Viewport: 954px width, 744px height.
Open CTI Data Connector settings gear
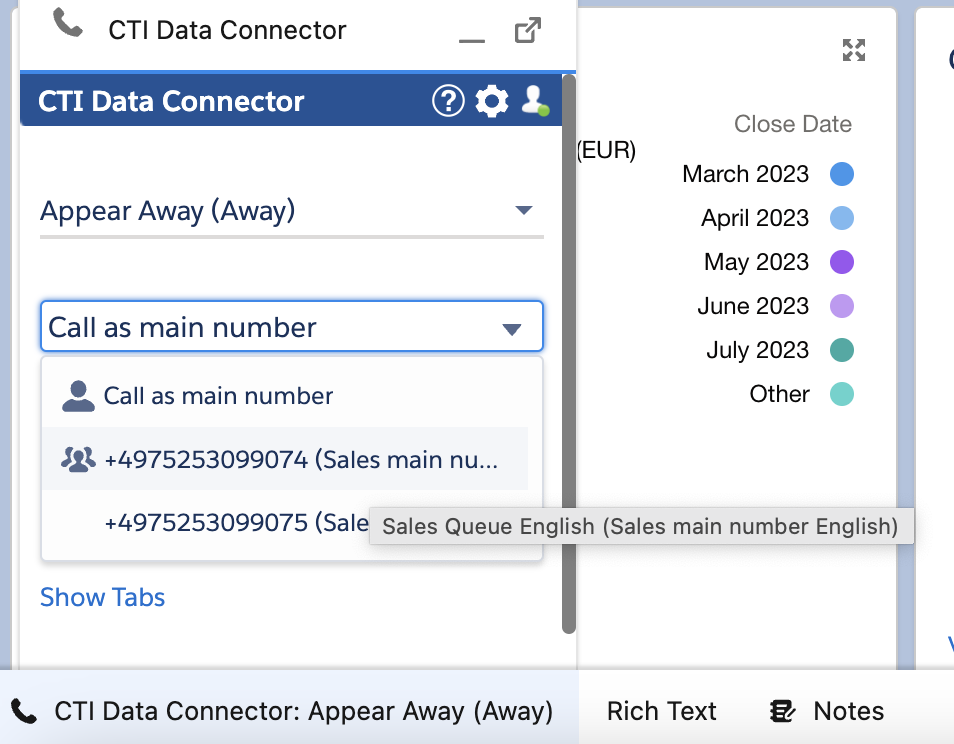pyautogui.click(x=492, y=101)
